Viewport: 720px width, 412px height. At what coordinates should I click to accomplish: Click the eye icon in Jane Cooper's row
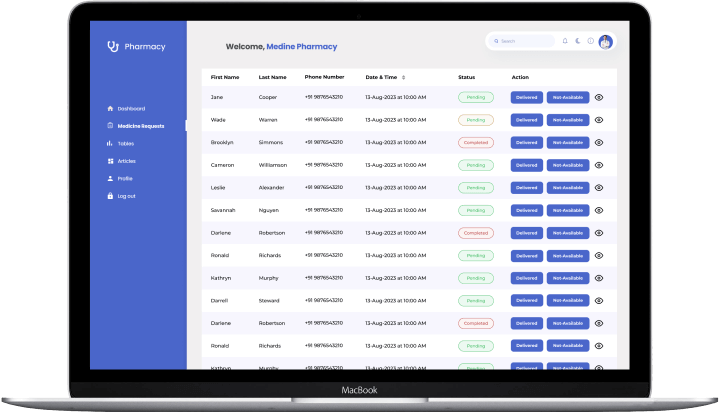pyautogui.click(x=599, y=97)
